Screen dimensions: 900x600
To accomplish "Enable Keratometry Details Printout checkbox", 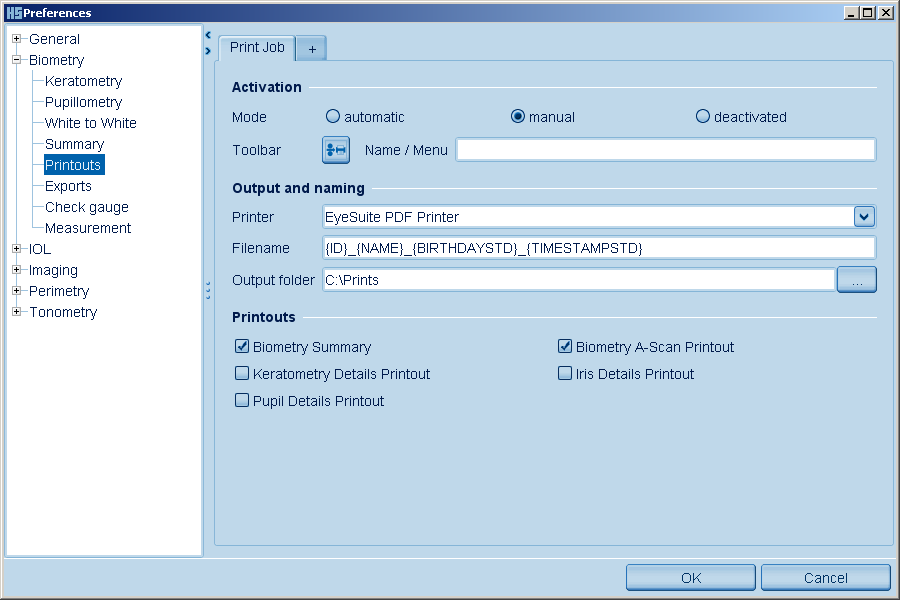I will 242,374.
